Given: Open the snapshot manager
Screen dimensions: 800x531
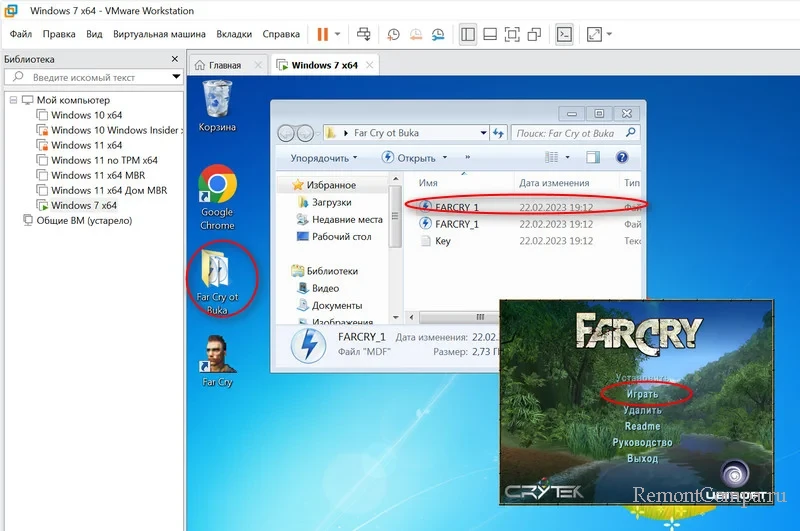Looking at the screenshot, I should 438,34.
